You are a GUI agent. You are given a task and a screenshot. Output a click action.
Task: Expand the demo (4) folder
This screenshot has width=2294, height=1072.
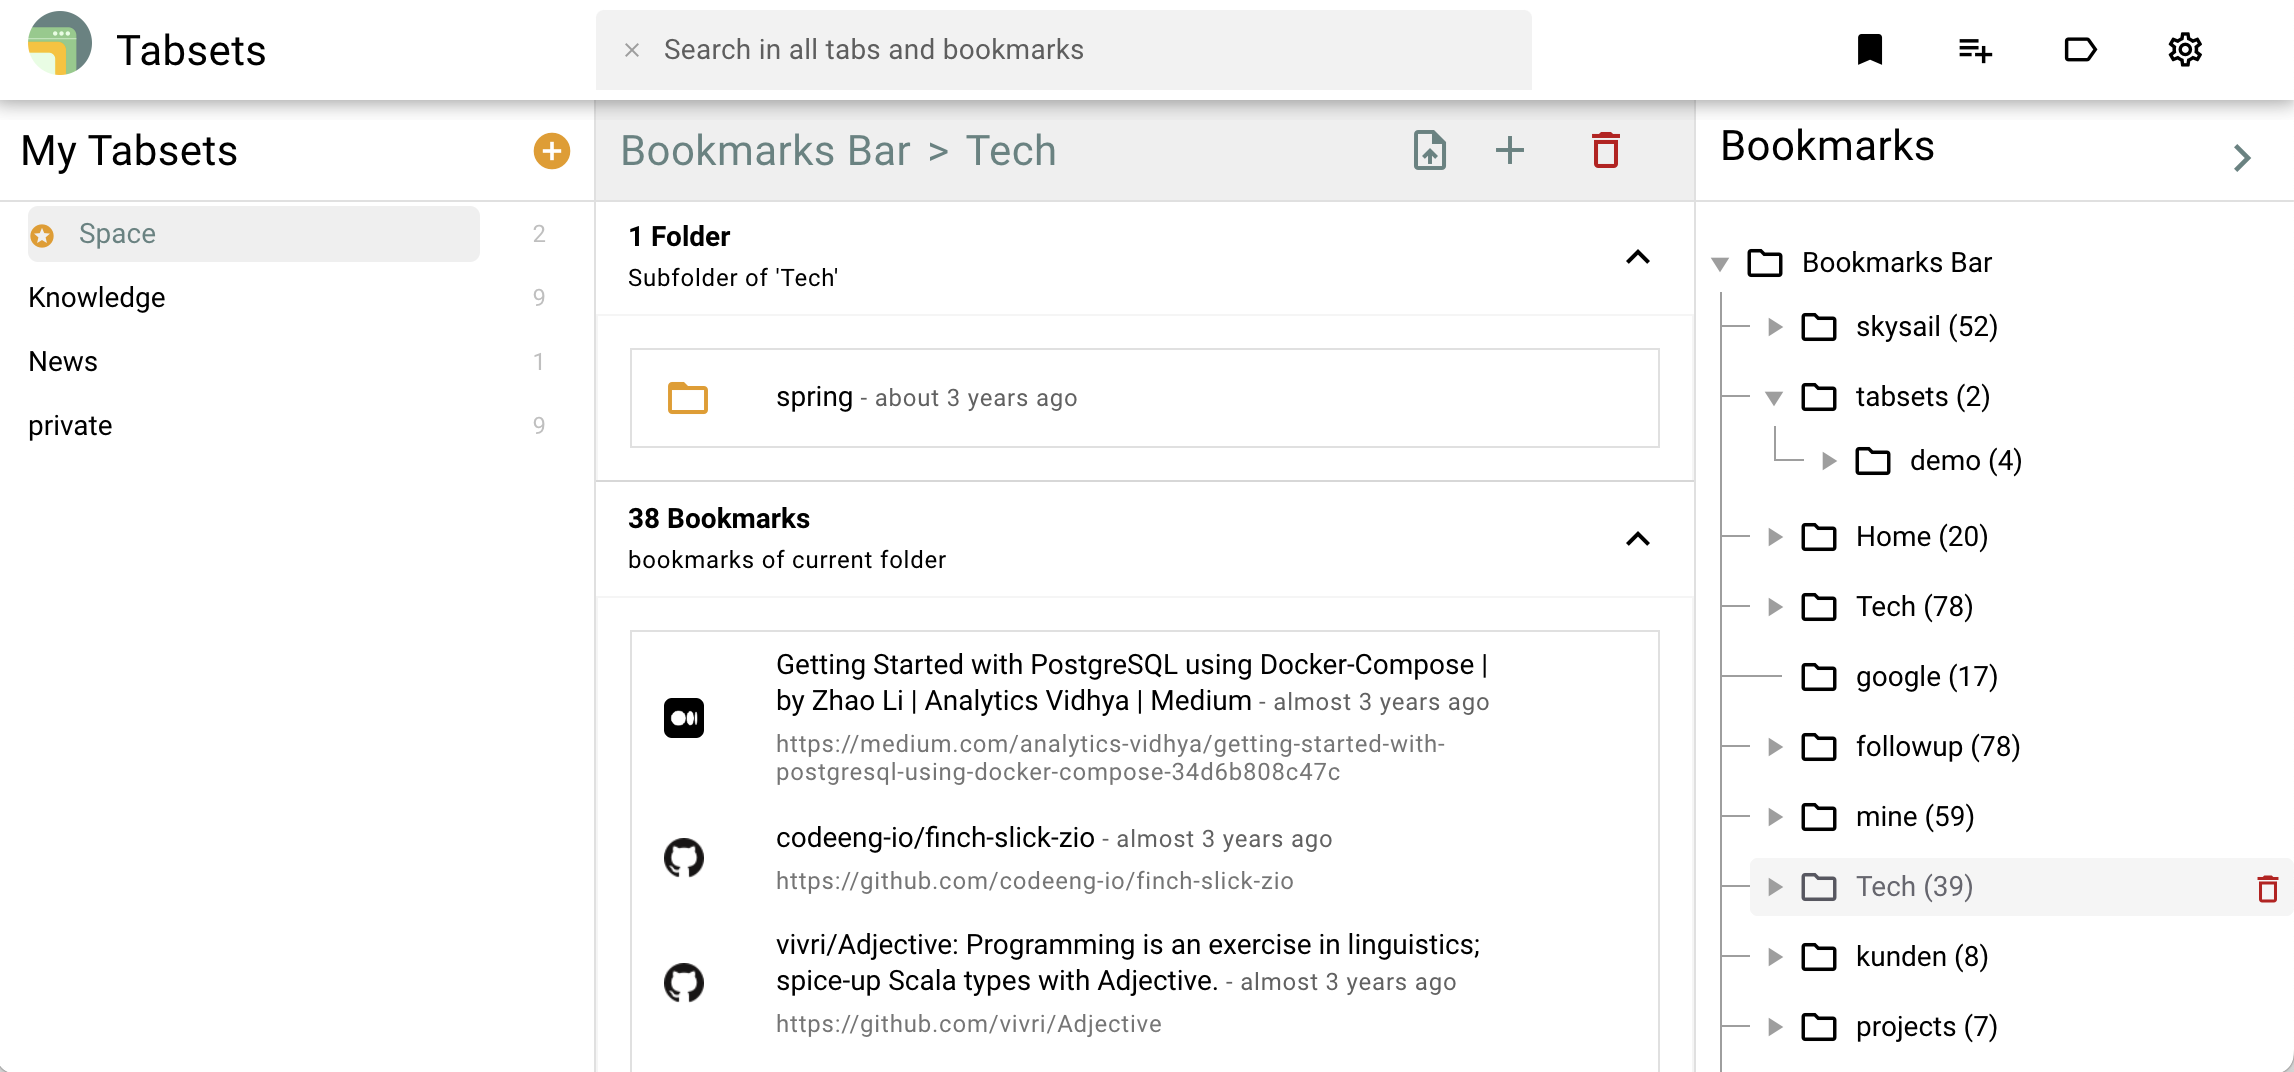coord(1829,461)
